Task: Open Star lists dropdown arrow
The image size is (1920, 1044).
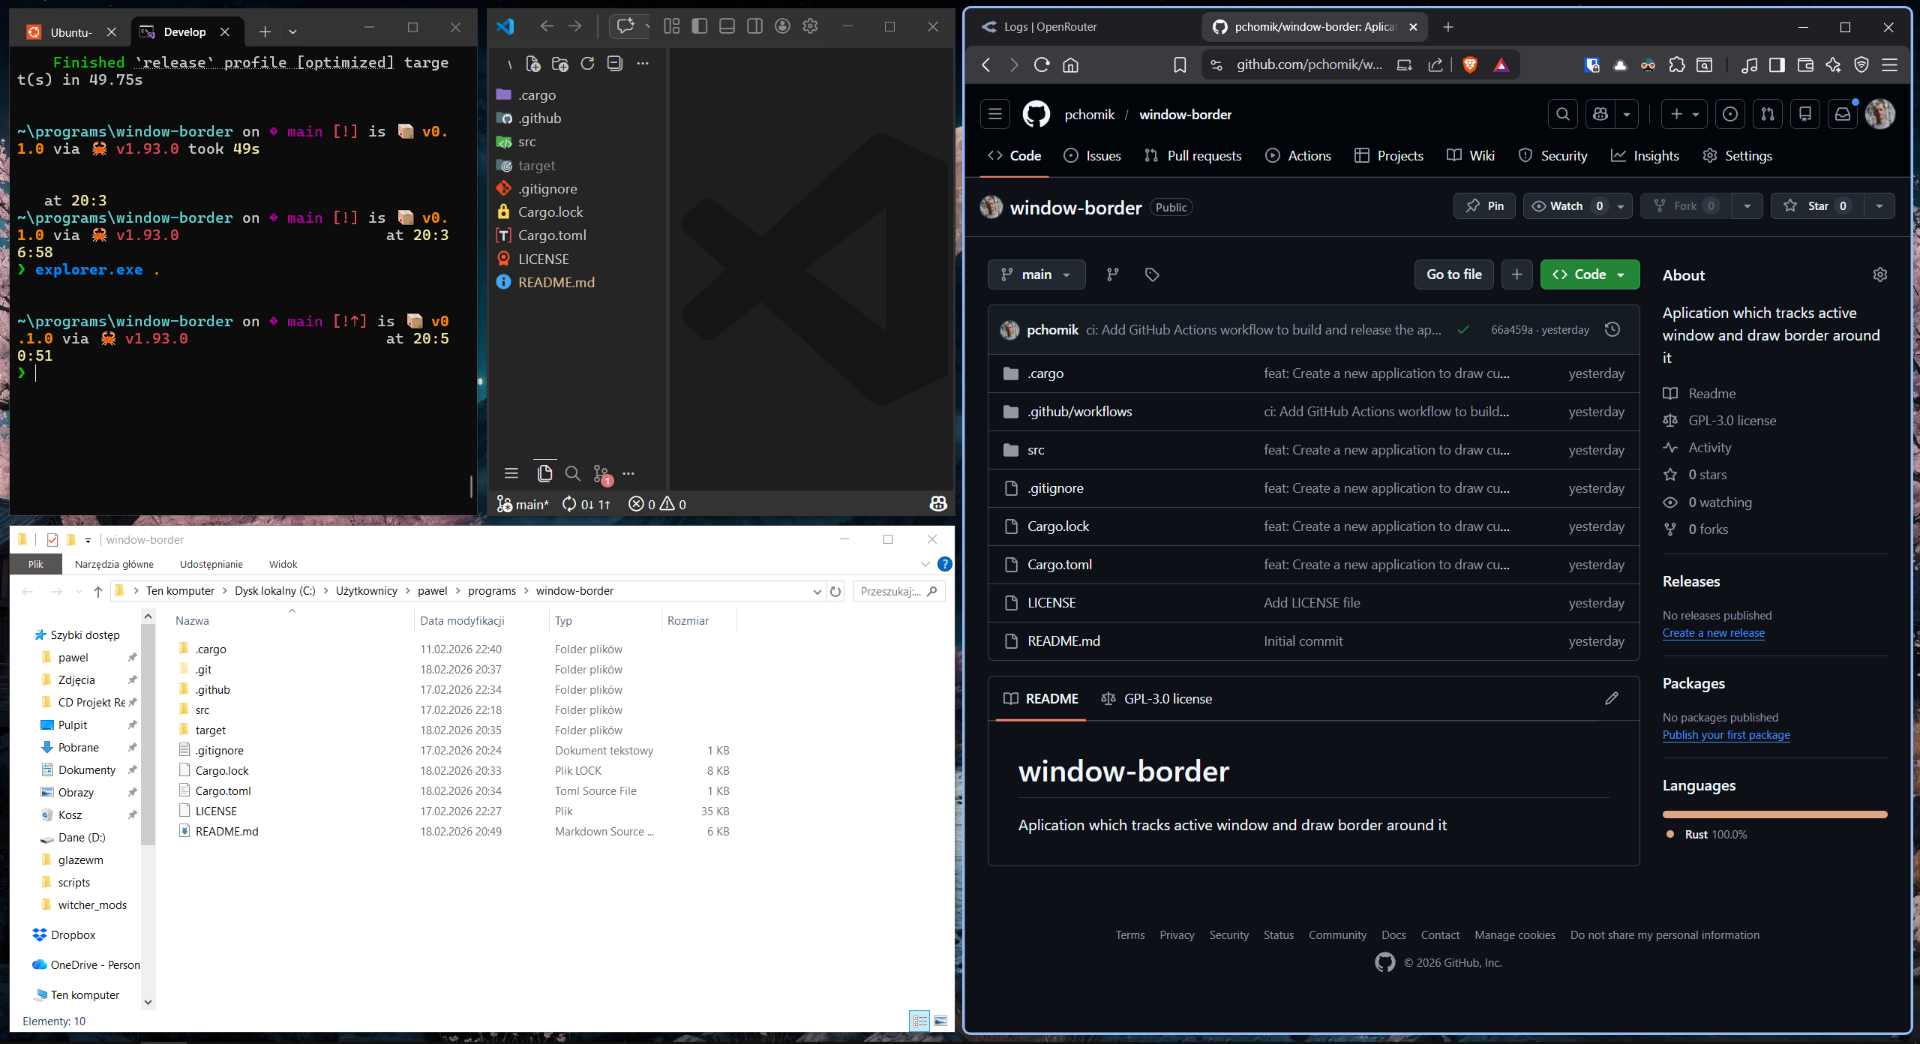Action: 1879,206
